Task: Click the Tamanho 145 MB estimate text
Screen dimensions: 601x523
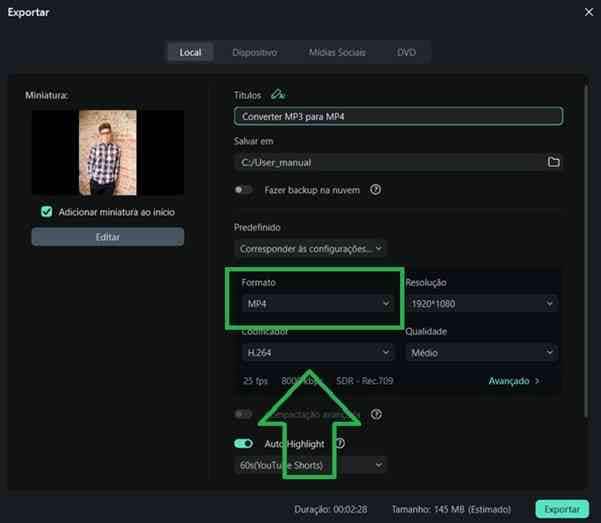Action: point(451,509)
